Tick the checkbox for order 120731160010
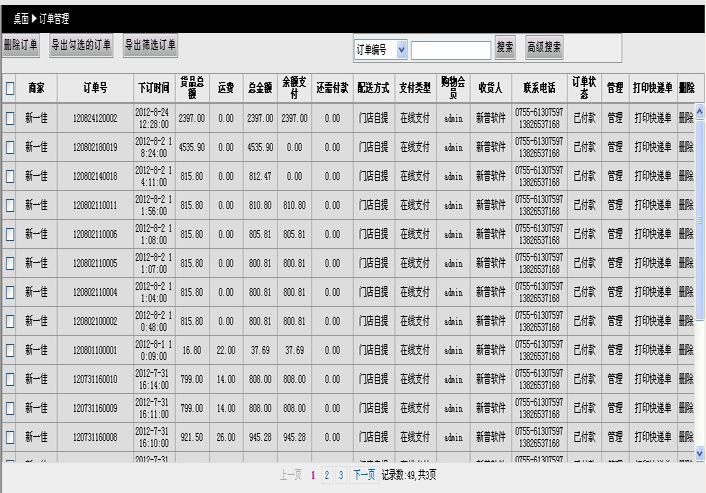Viewport: 706px width, 493px height. 10,379
